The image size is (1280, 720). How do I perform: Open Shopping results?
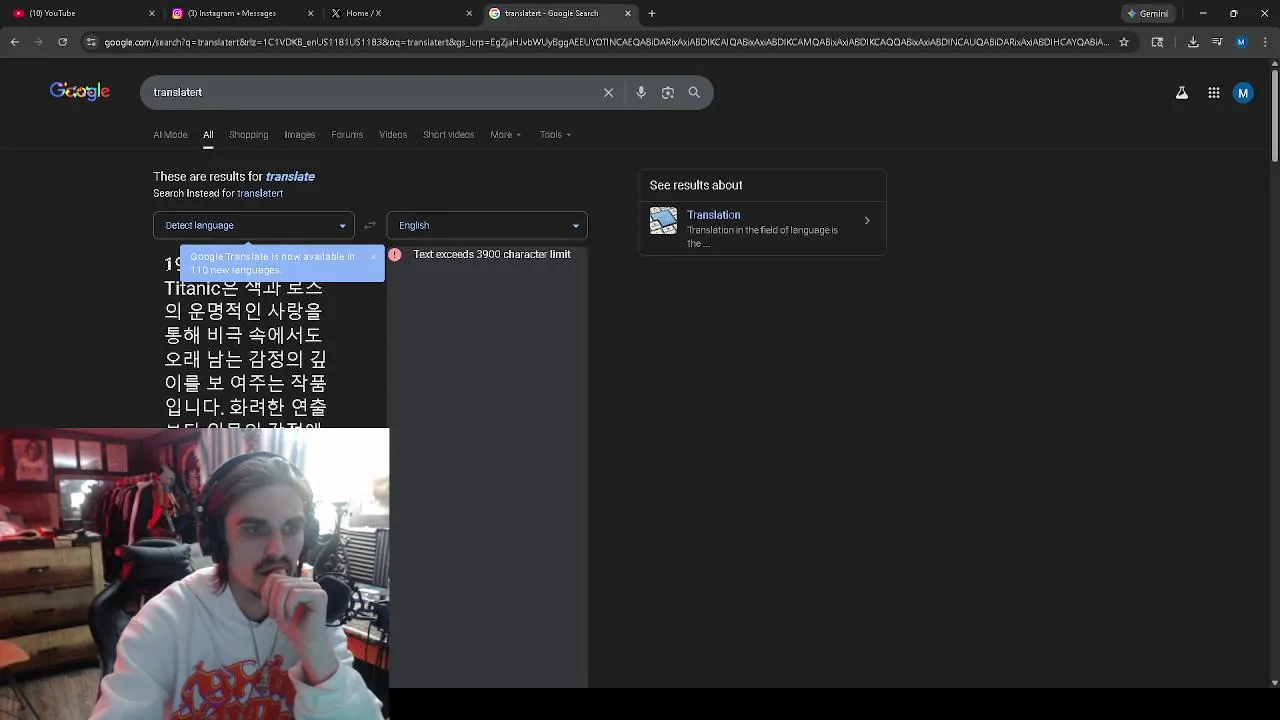(x=248, y=134)
